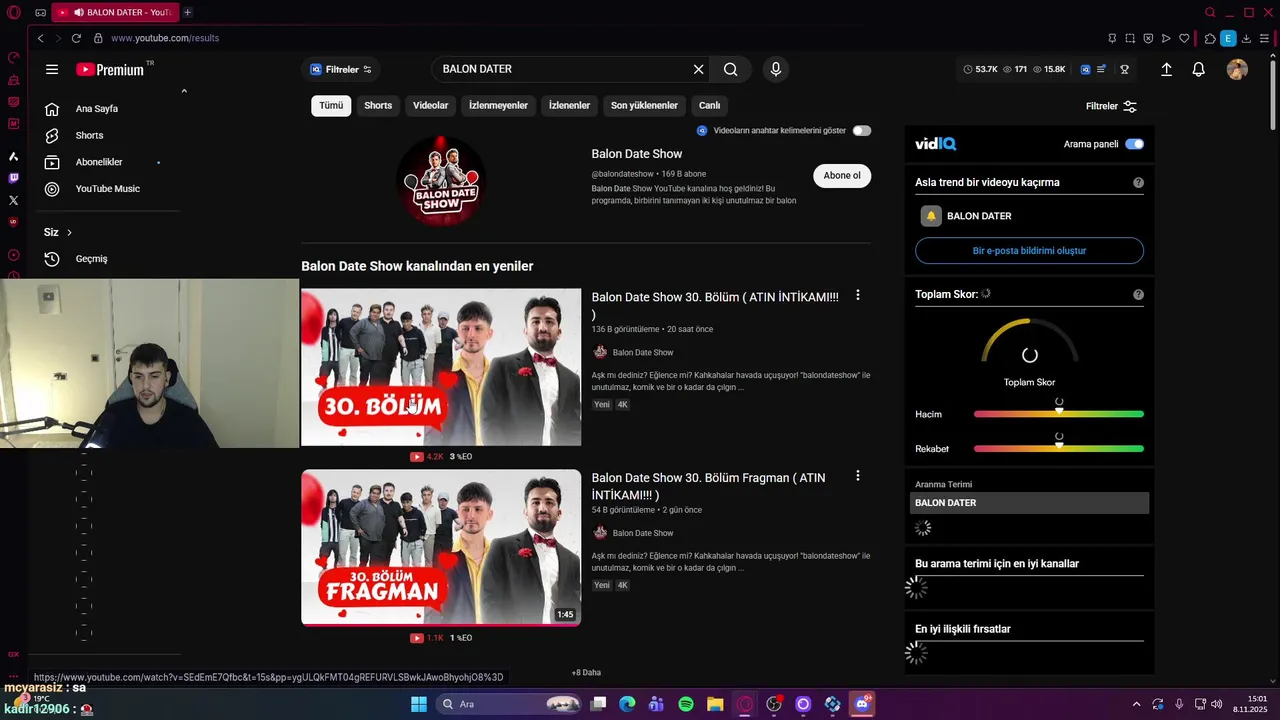The width and height of the screenshot is (1280, 720).
Task: Open more options for 30. Bölüm video
Action: click(x=857, y=295)
